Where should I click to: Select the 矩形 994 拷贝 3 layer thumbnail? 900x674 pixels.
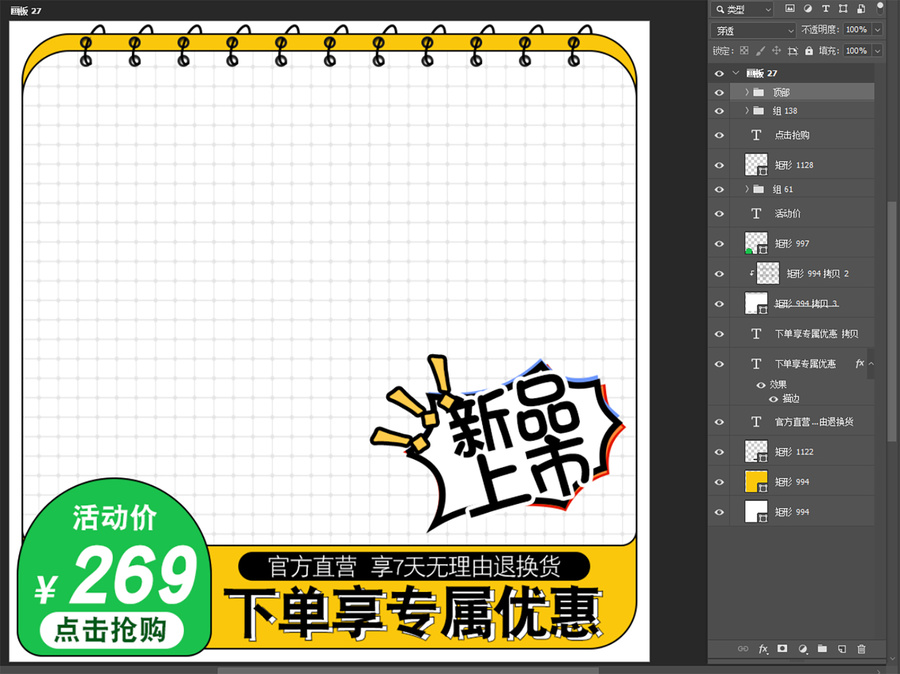pyautogui.click(x=756, y=303)
